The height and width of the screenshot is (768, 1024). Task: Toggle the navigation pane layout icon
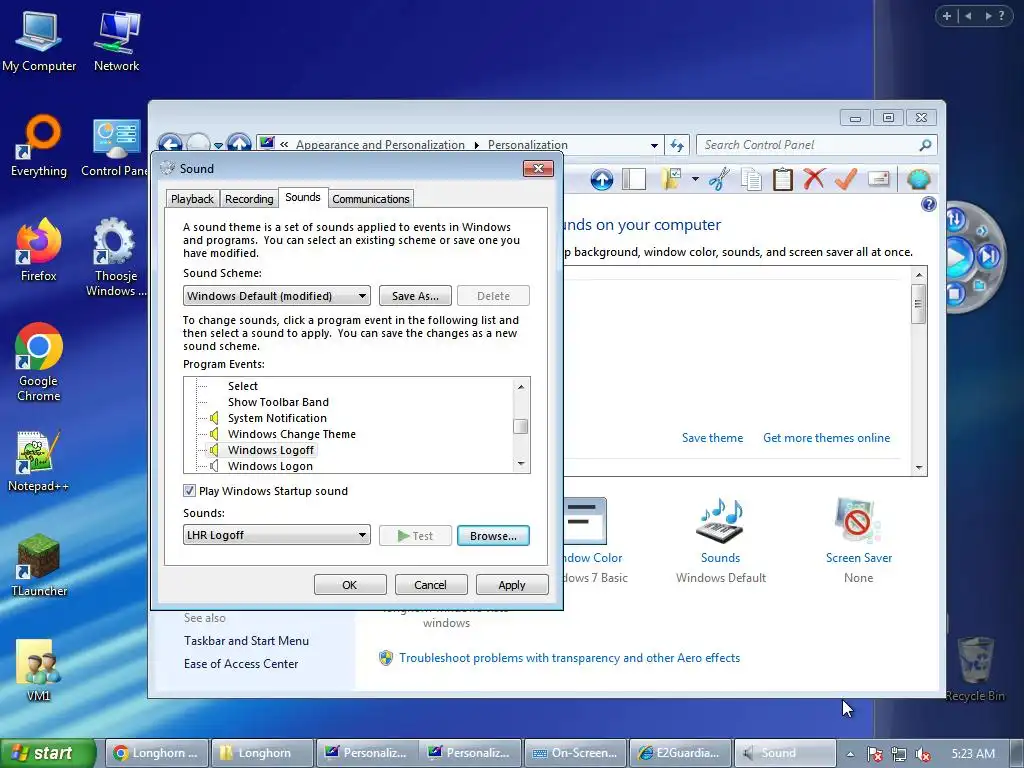click(633, 179)
